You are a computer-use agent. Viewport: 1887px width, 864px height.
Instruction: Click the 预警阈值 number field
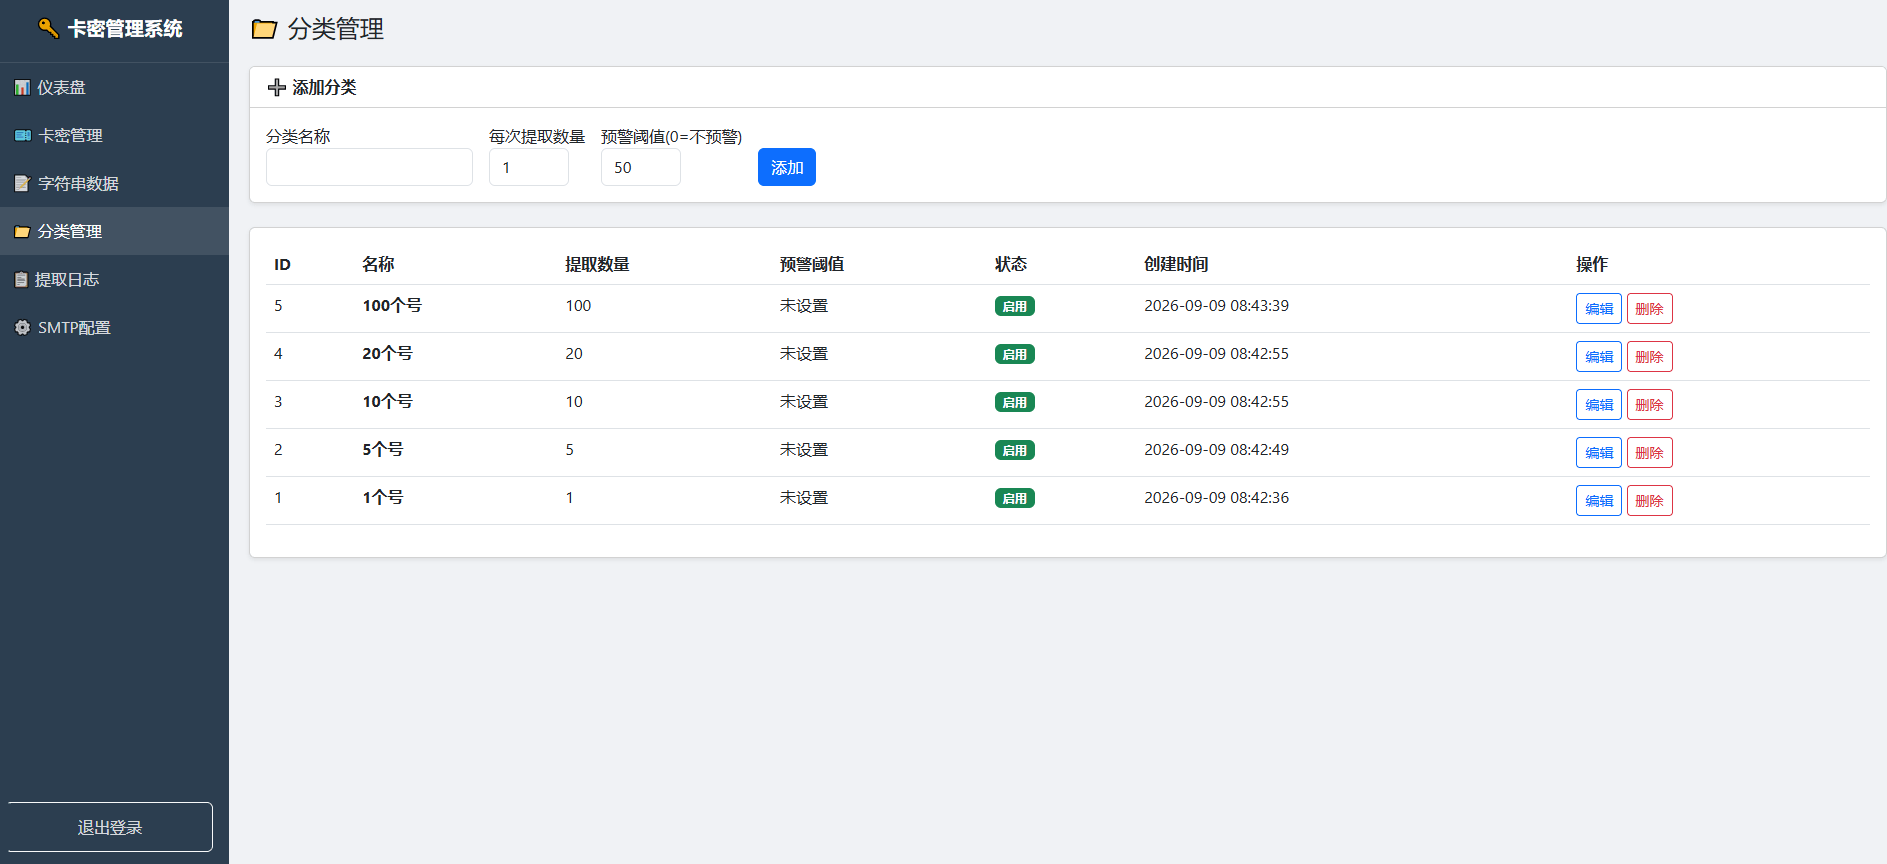(641, 167)
